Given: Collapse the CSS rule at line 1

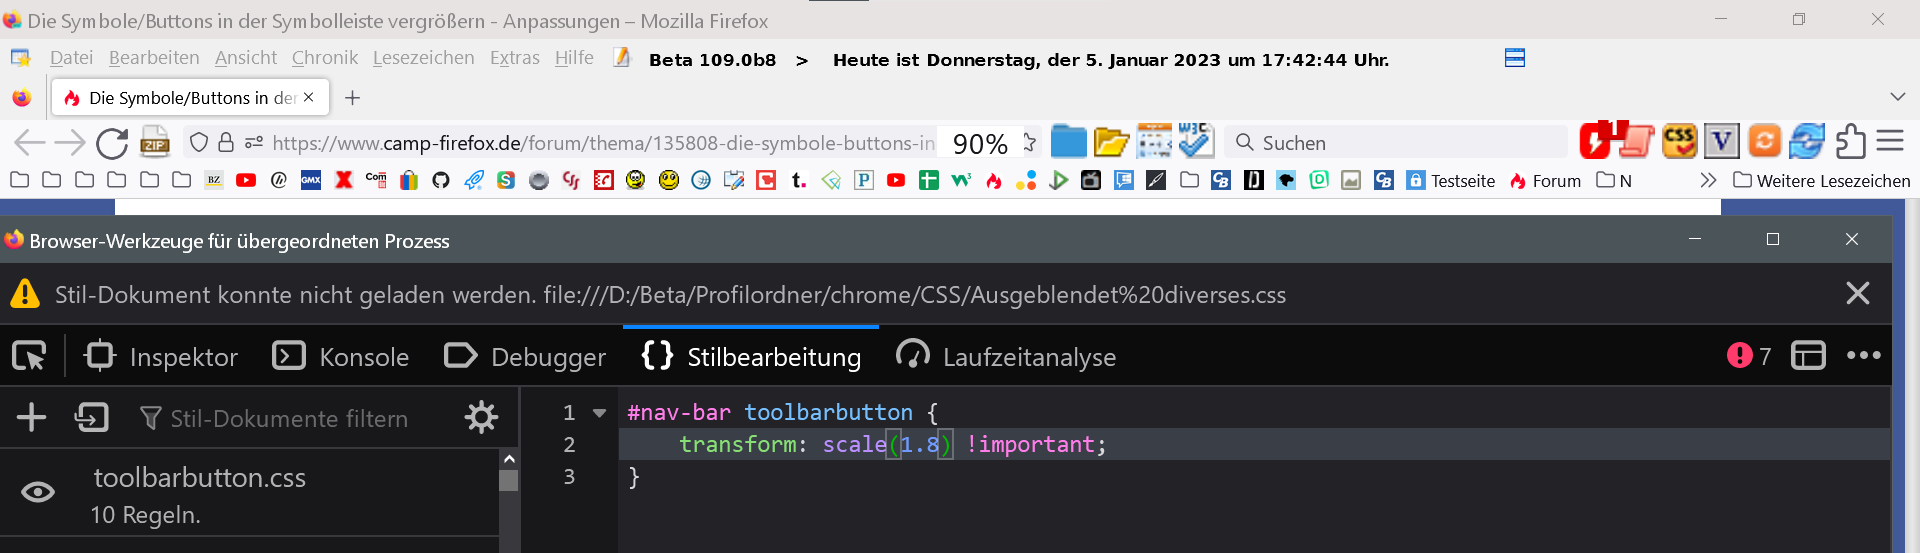Looking at the screenshot, I should point(600,412).
